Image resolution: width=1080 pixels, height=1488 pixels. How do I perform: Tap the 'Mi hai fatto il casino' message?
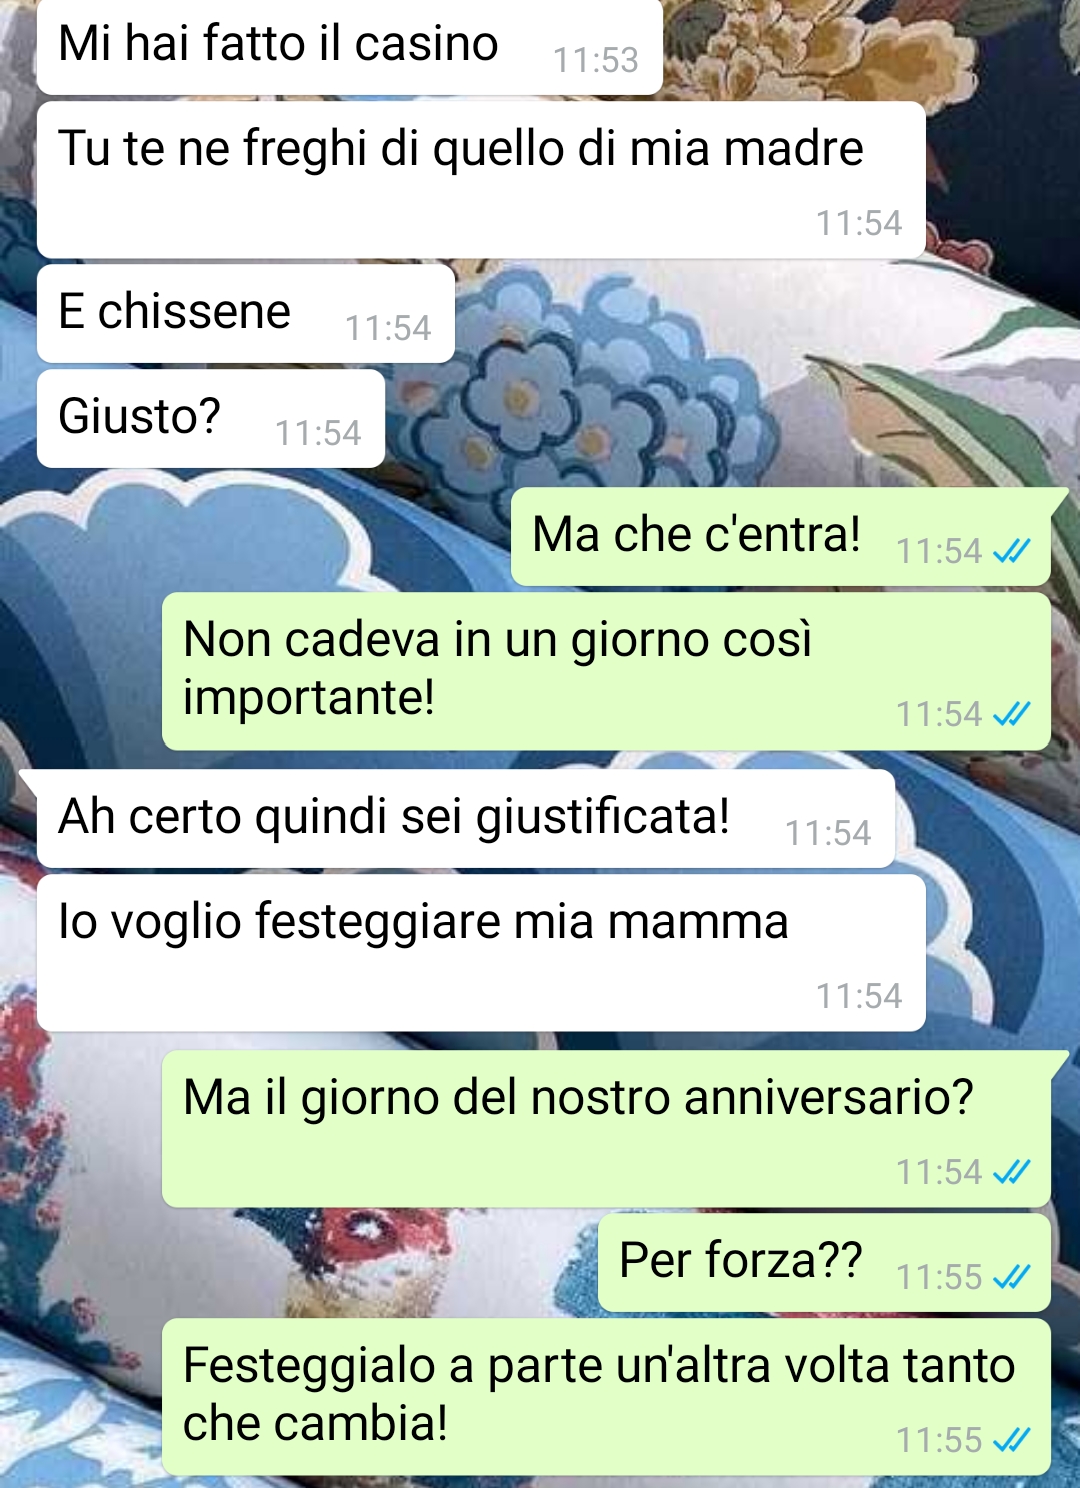pos(349,47)
